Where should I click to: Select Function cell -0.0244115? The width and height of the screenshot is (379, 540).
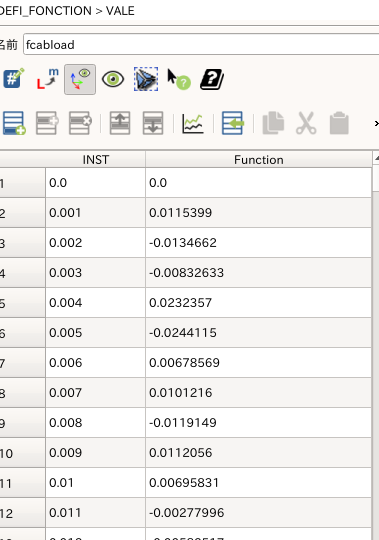point(259,333)
